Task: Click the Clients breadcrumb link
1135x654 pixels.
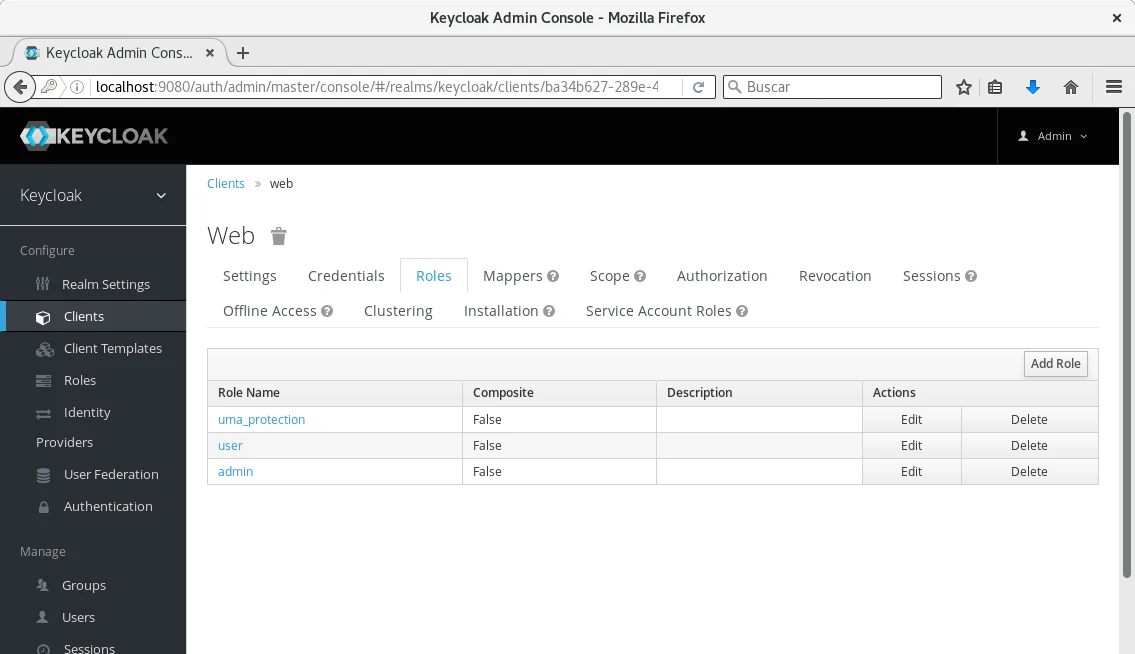Action: (226, 184)
